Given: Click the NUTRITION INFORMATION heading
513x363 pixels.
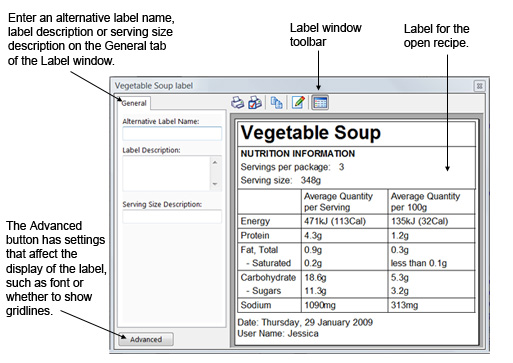Looking at the screenshot, I should [298, 154].
